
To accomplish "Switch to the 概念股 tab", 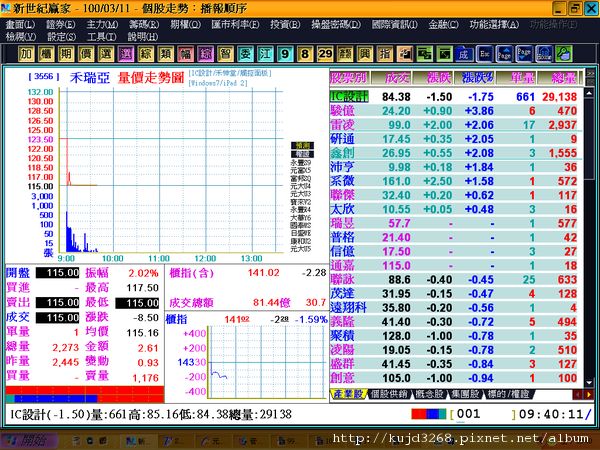I will (x=430, y=394).
